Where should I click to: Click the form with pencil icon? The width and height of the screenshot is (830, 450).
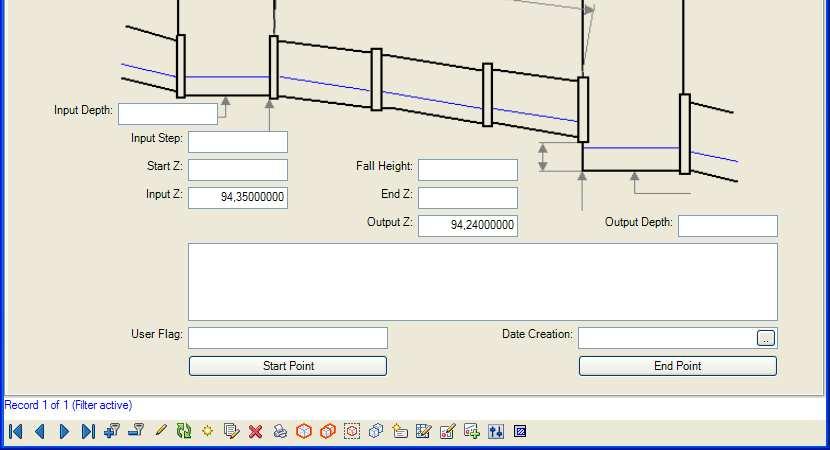[x=447, y=431]
